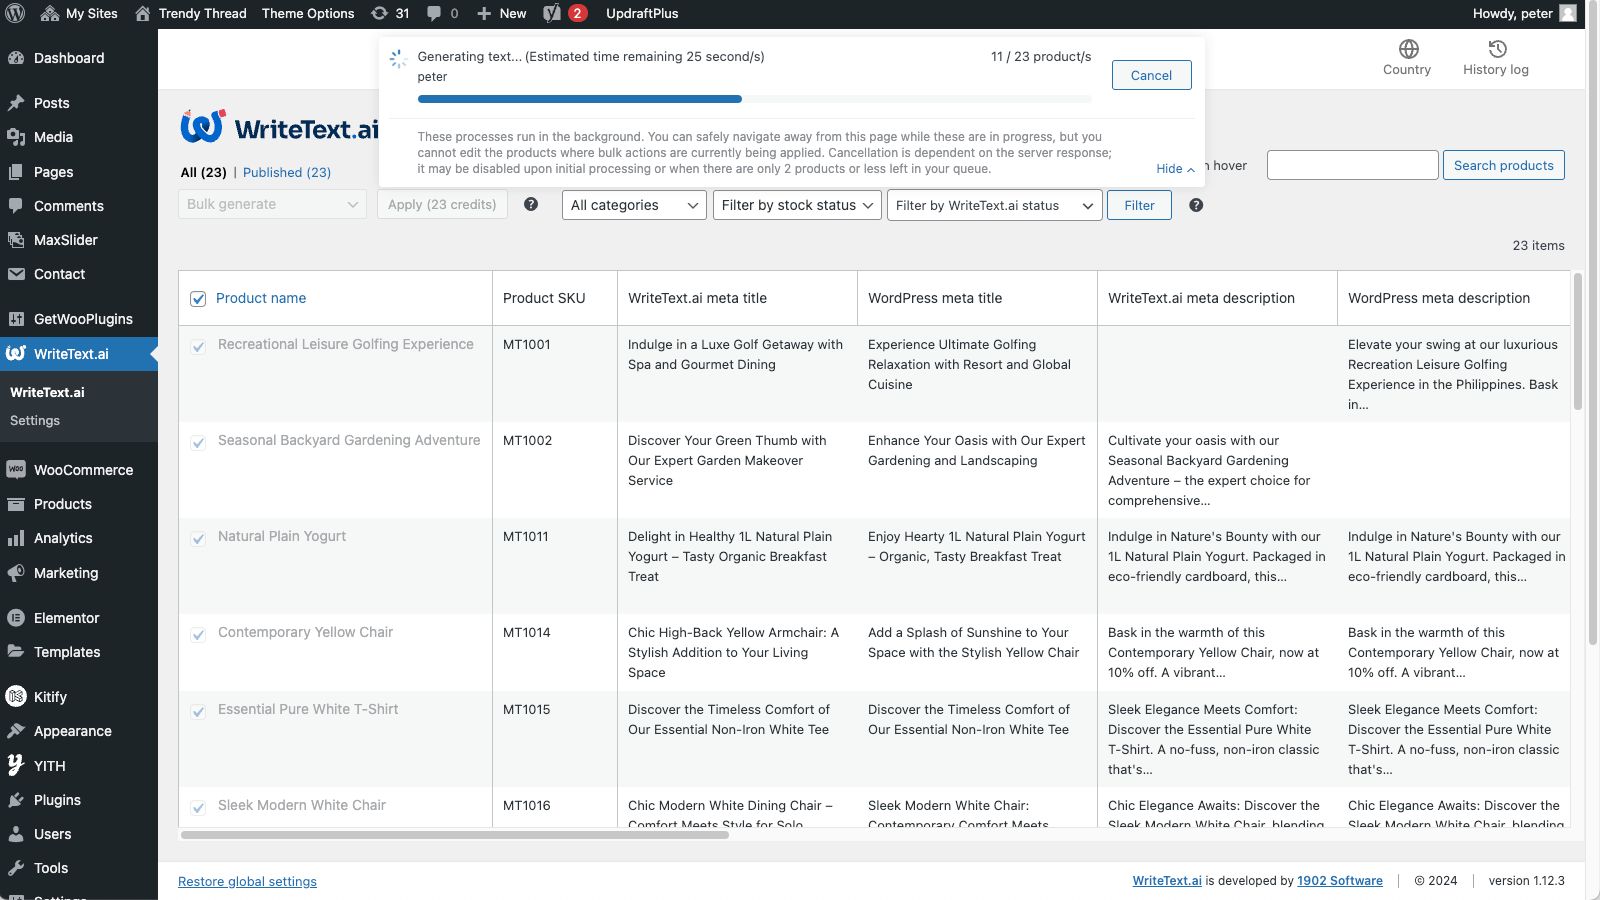This screenshot has height=900, width=1600.
Task: Click the horizontal scrollbar under the table
Action: (455, 835)
